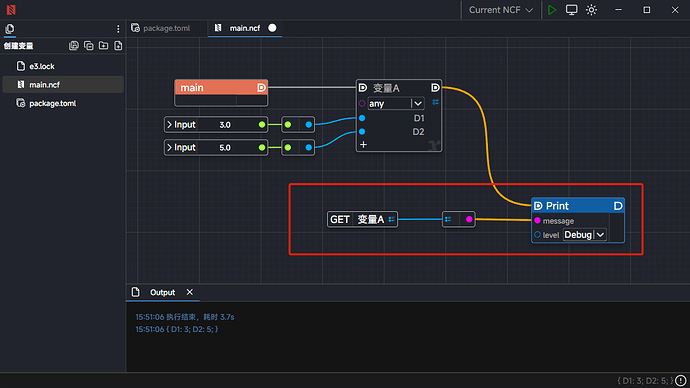Click the magenta message port on the Print node

[x=537, y=220]
